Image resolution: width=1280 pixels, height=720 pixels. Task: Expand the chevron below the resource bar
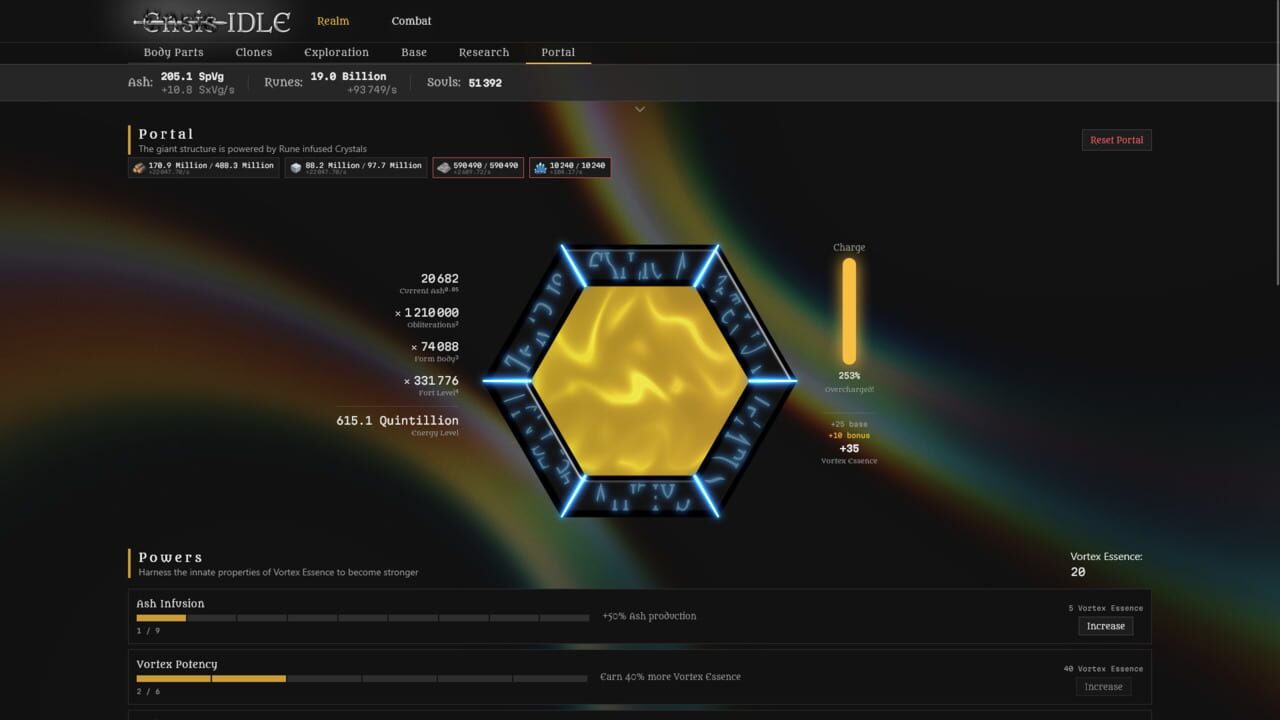[640, 109]
